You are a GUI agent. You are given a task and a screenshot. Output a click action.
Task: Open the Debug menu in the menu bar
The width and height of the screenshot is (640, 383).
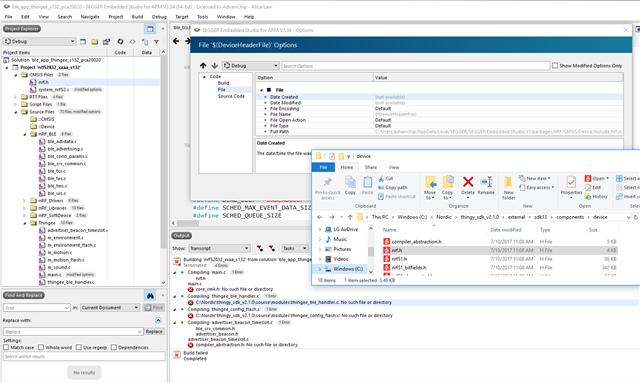click(x=159, y=17)
